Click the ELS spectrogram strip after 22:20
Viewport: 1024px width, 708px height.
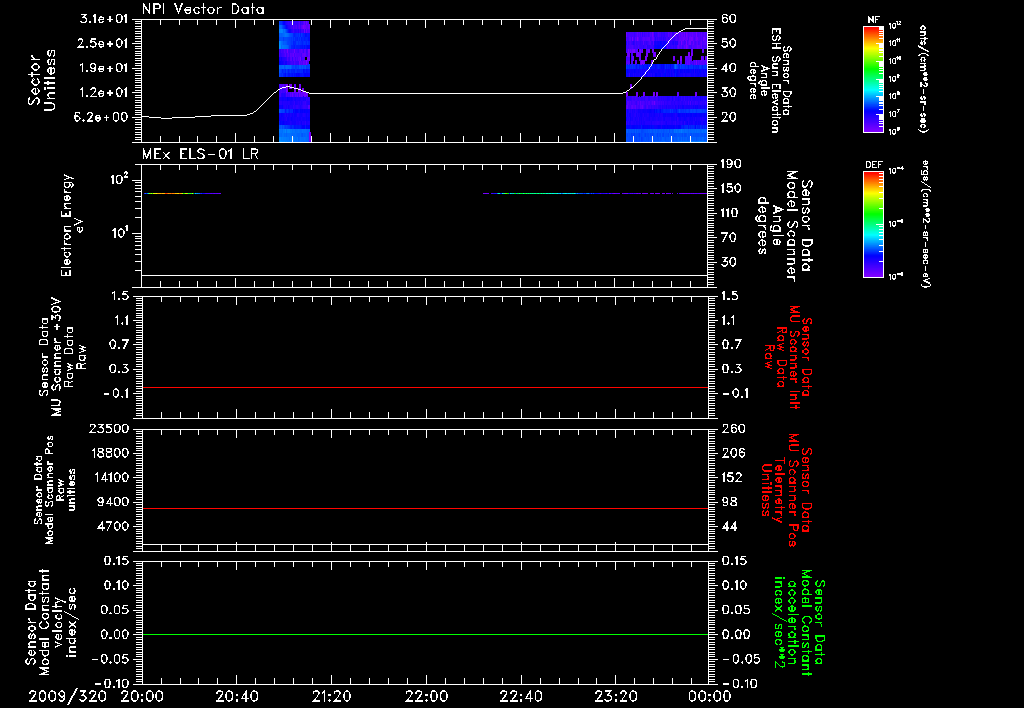pos(595,193)
